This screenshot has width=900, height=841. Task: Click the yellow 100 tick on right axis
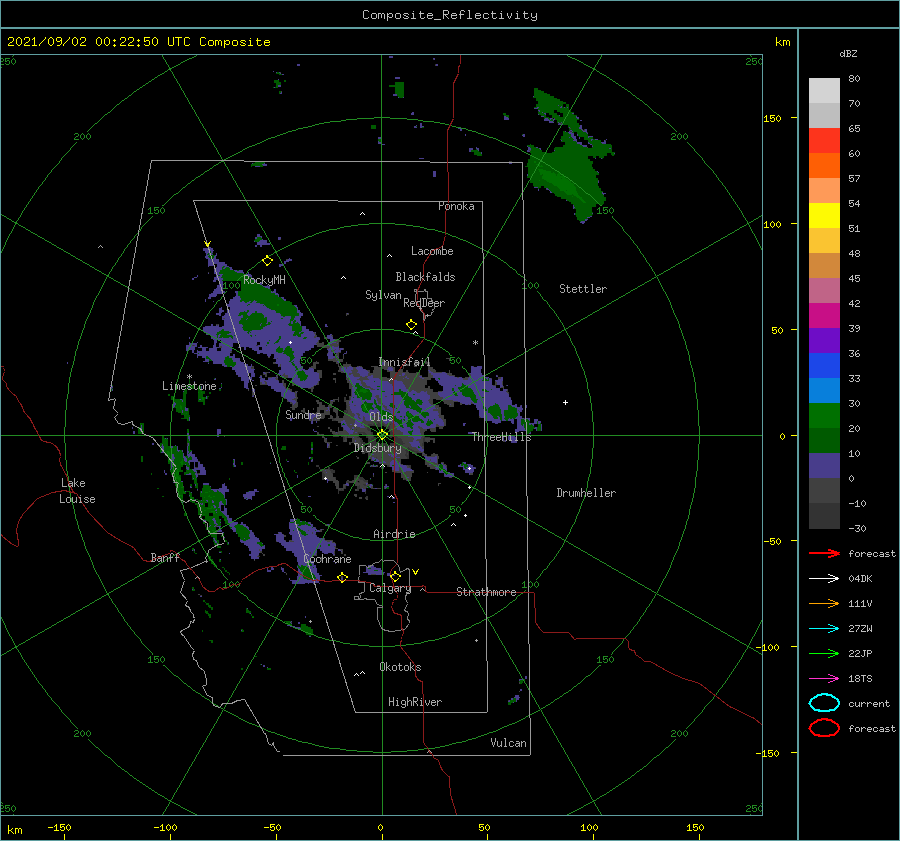[773, 224]
